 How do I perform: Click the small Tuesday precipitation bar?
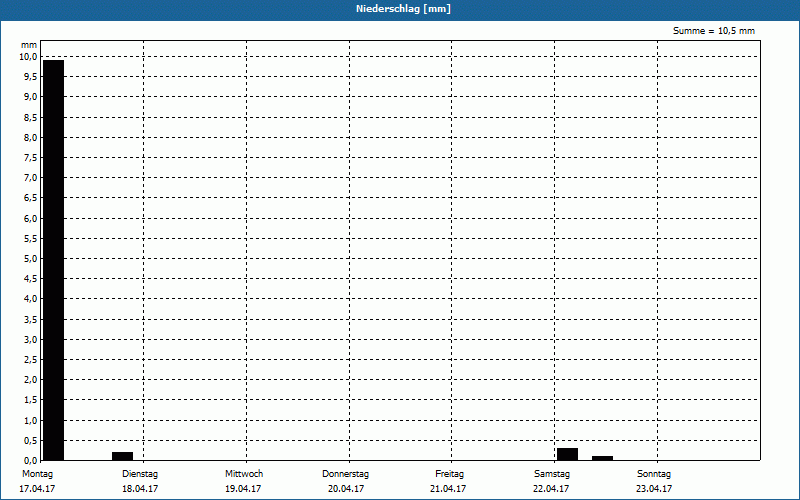tap(122, 456)
